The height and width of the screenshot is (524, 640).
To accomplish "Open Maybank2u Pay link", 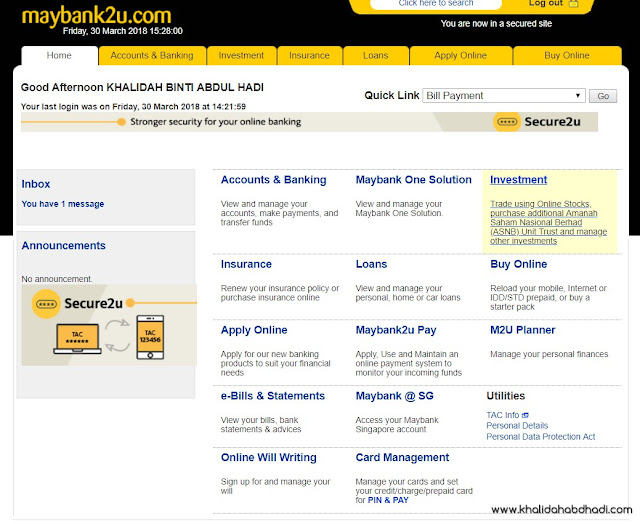I will tap(396, 330).
